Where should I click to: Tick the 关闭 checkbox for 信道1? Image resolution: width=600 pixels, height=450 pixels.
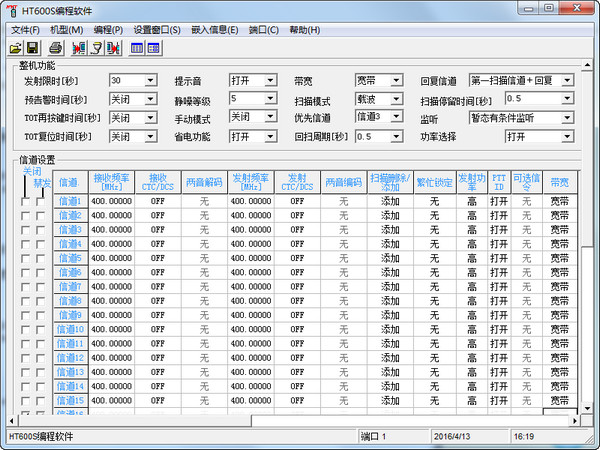pyautogui.click(x=25, y=202)
